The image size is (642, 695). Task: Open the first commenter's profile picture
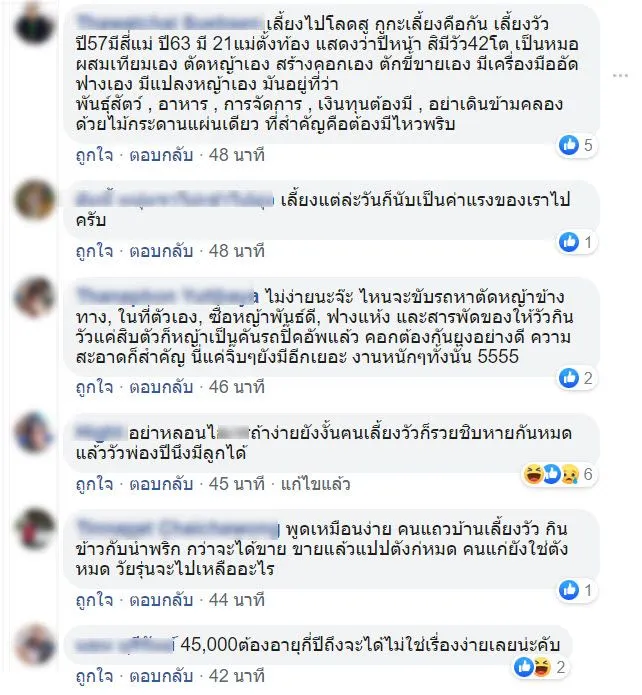point(34,25)
